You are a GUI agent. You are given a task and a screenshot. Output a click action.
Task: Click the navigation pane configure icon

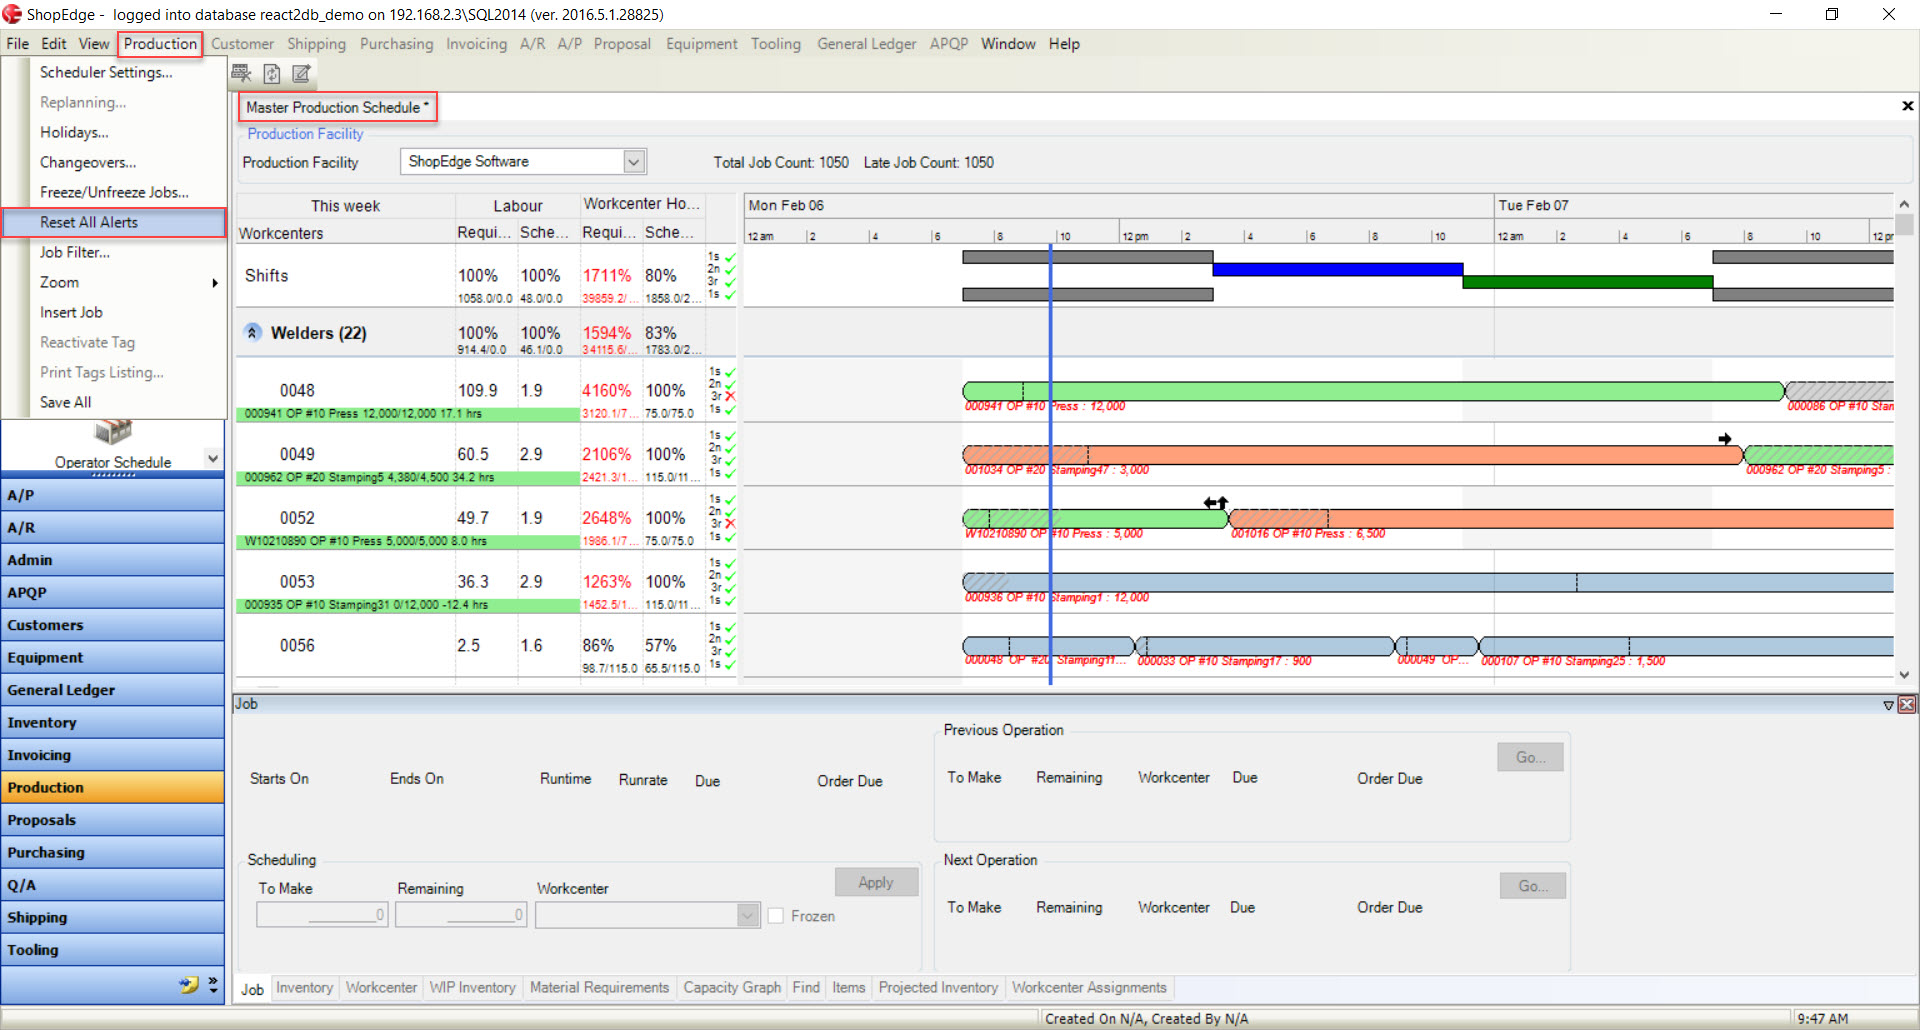(189, 985)
